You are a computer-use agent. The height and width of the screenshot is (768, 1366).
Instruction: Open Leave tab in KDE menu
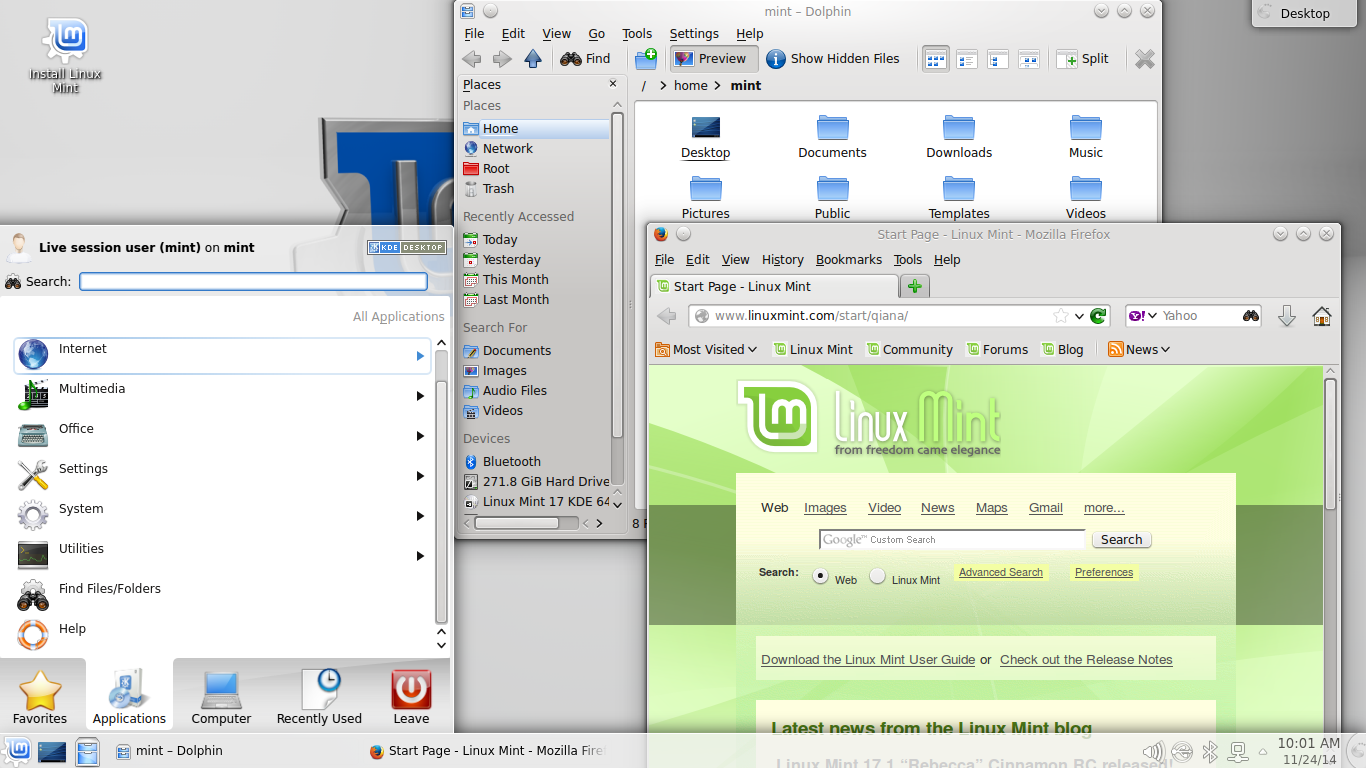tap(411, 697)
